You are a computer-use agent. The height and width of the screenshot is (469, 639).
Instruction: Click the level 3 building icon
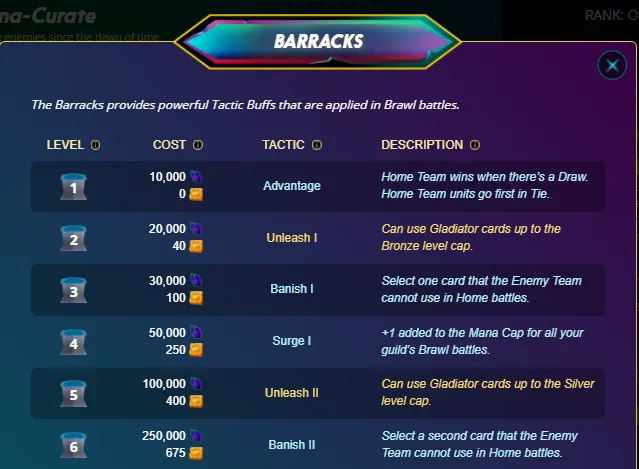[72, 290]
